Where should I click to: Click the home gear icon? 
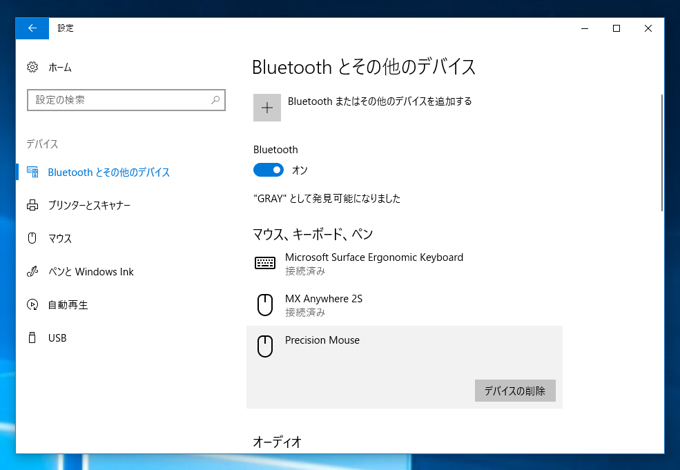click(x=33, y=67)
